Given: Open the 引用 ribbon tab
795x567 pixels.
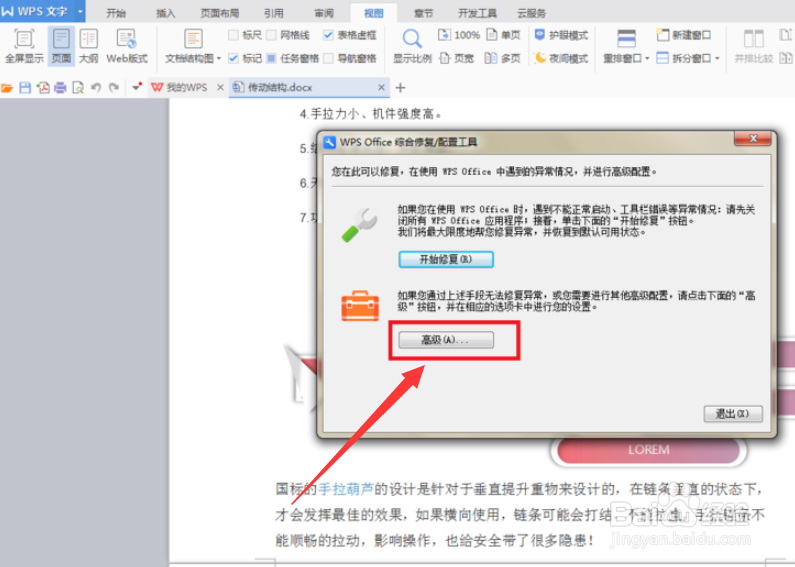Looking at the screenshot, I should pyautogui.click(x=273, y=13).
